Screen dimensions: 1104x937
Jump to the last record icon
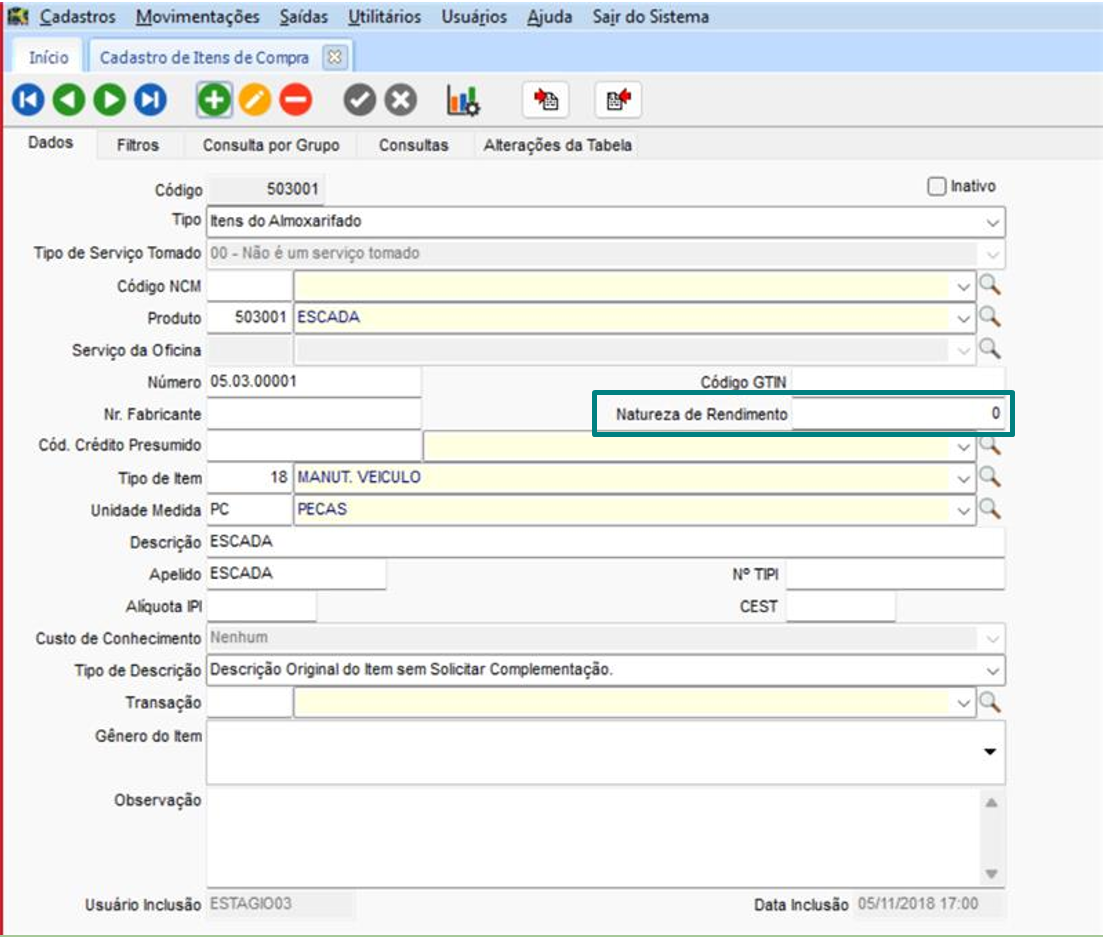(150, 100)
